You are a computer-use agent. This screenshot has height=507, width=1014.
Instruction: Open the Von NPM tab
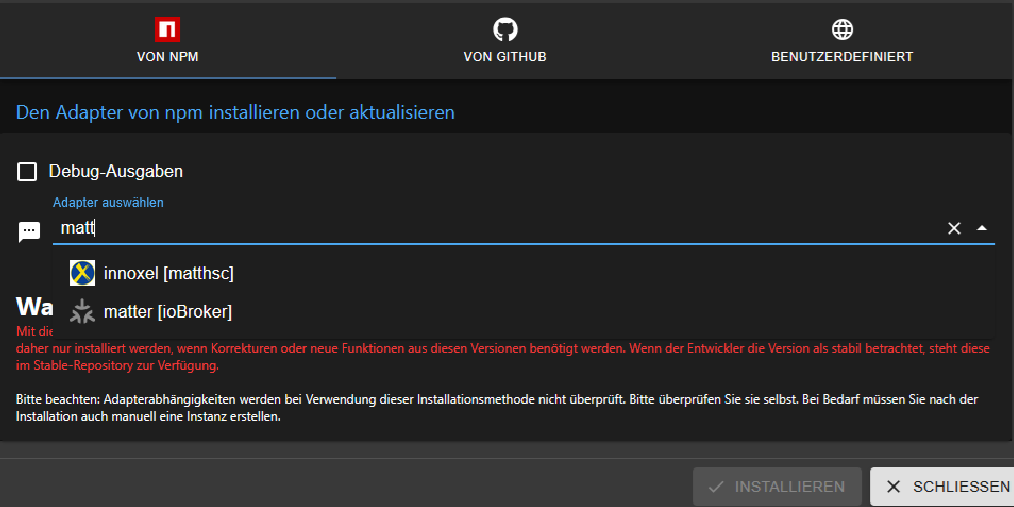pyautogui.click(x=167, y=39)
